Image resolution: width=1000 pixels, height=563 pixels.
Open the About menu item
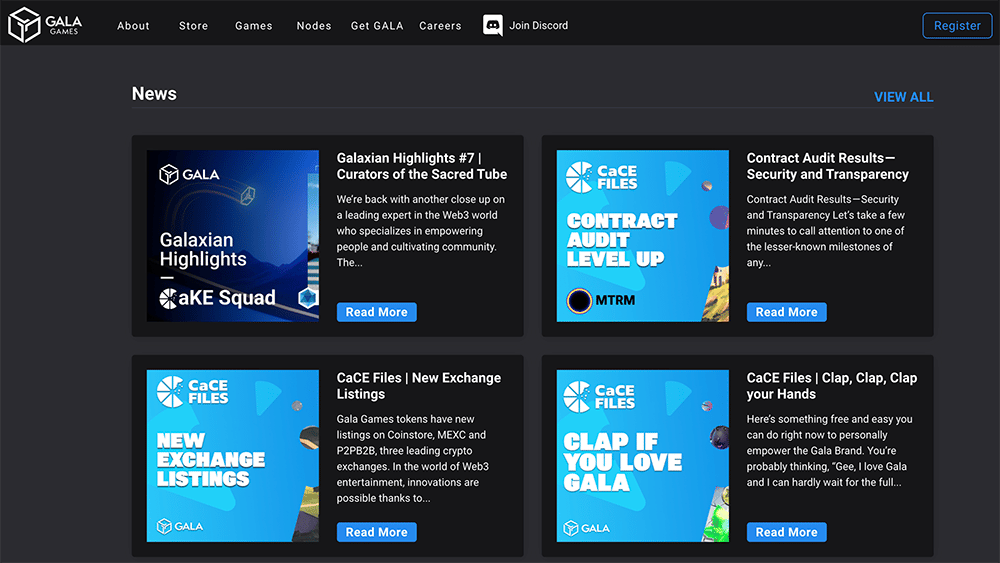point(133,26)
